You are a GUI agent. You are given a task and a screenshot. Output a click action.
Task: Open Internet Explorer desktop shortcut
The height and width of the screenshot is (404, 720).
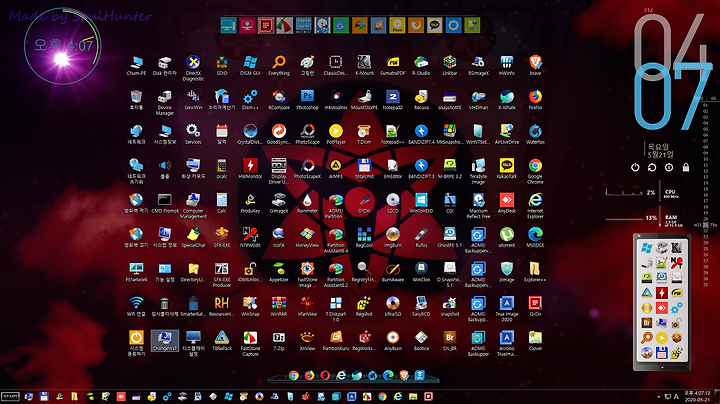click(x=535, y=206)
